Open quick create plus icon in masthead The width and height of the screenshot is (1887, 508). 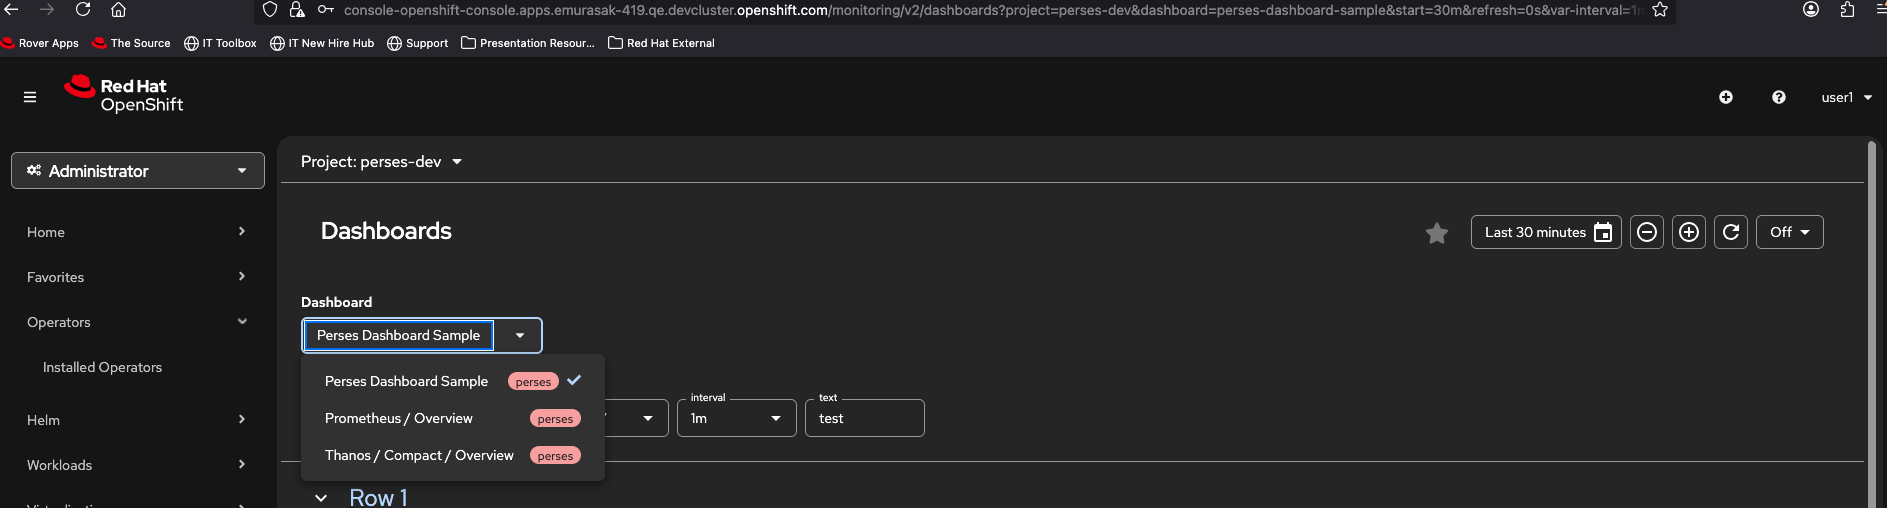point(1726,97)
